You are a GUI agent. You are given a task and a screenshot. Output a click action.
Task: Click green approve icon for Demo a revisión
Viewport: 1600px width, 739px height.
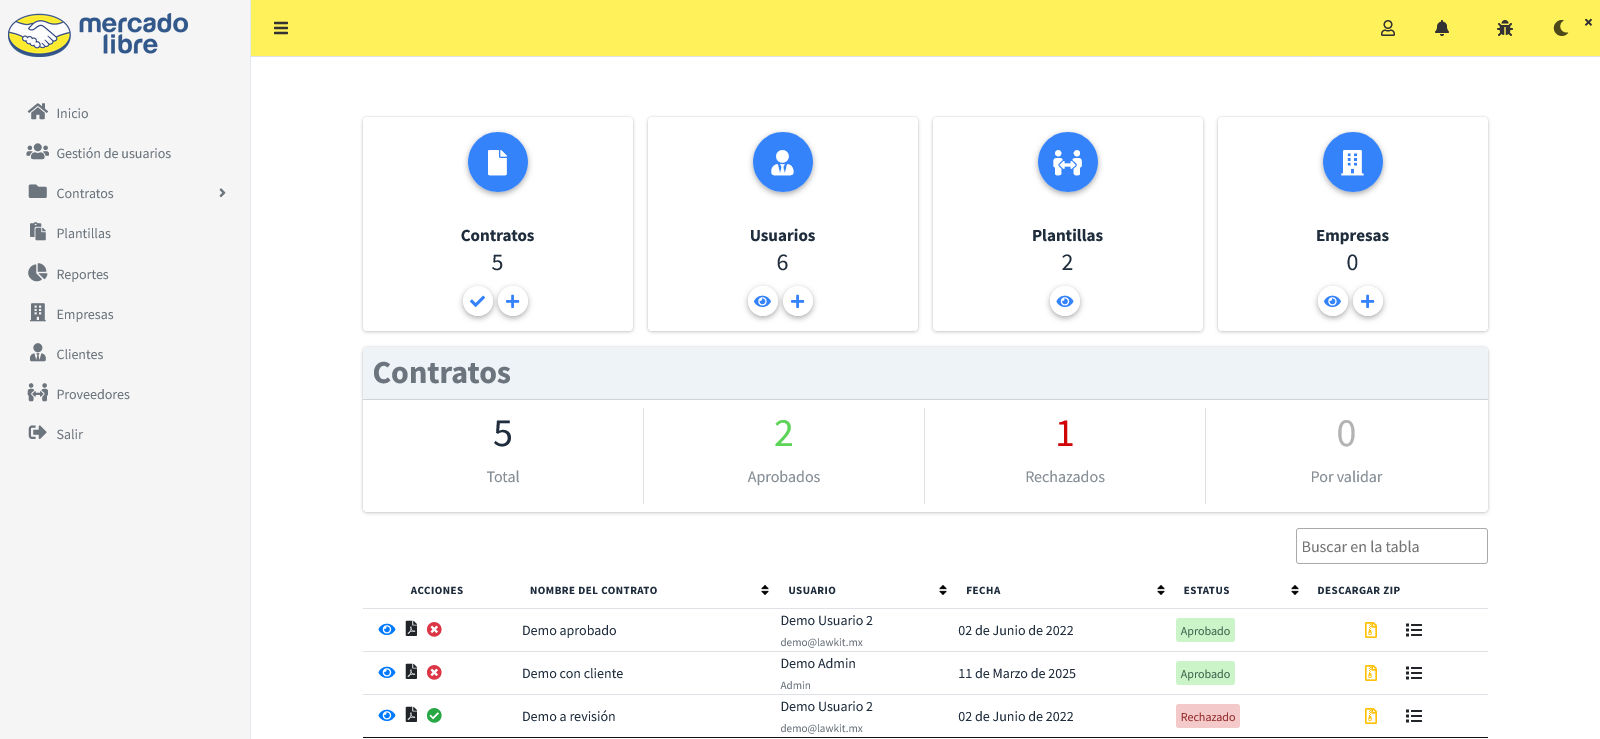[x=434, y=715]
